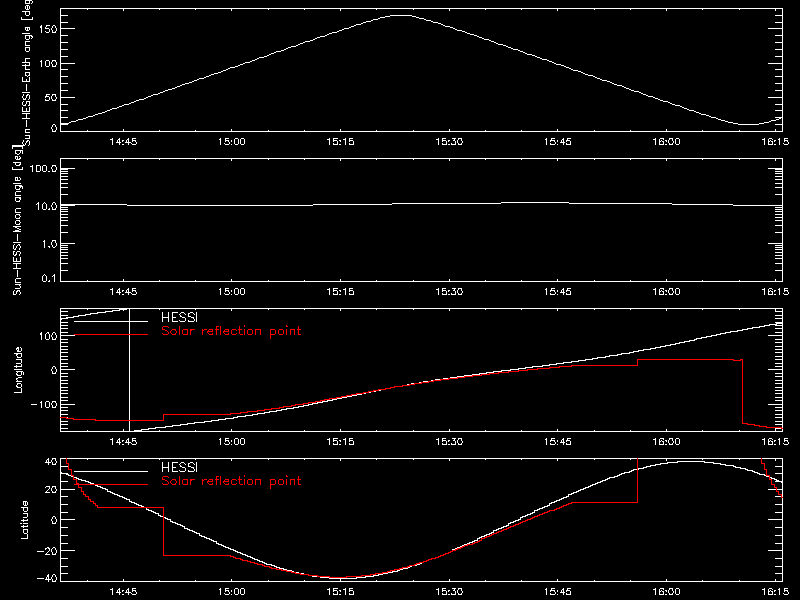800x600 pixels.
Task: Click the 50 tick on Sun-HESSI-Earth axis
Action: point(51,97)
